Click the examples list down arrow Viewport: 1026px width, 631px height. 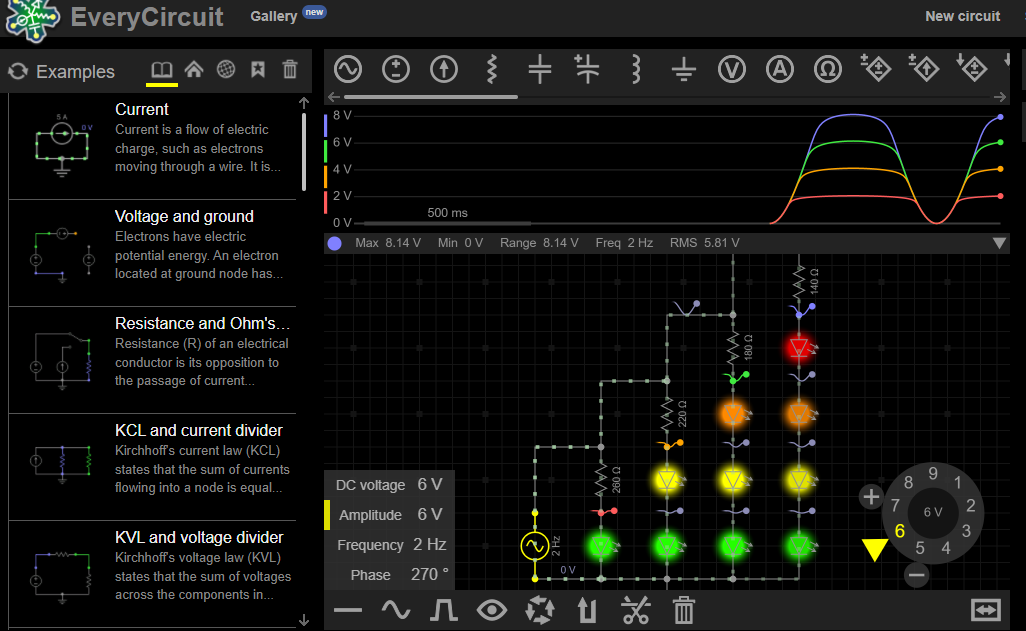pyautogui.click(x=304, y=619)
